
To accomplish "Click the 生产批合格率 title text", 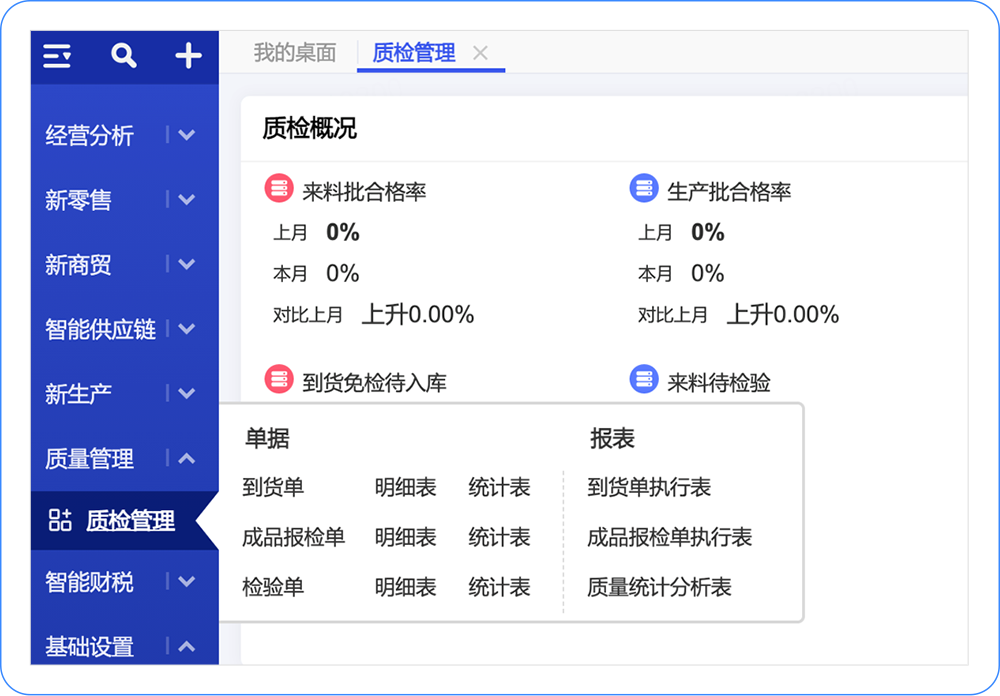I will 729,191.
